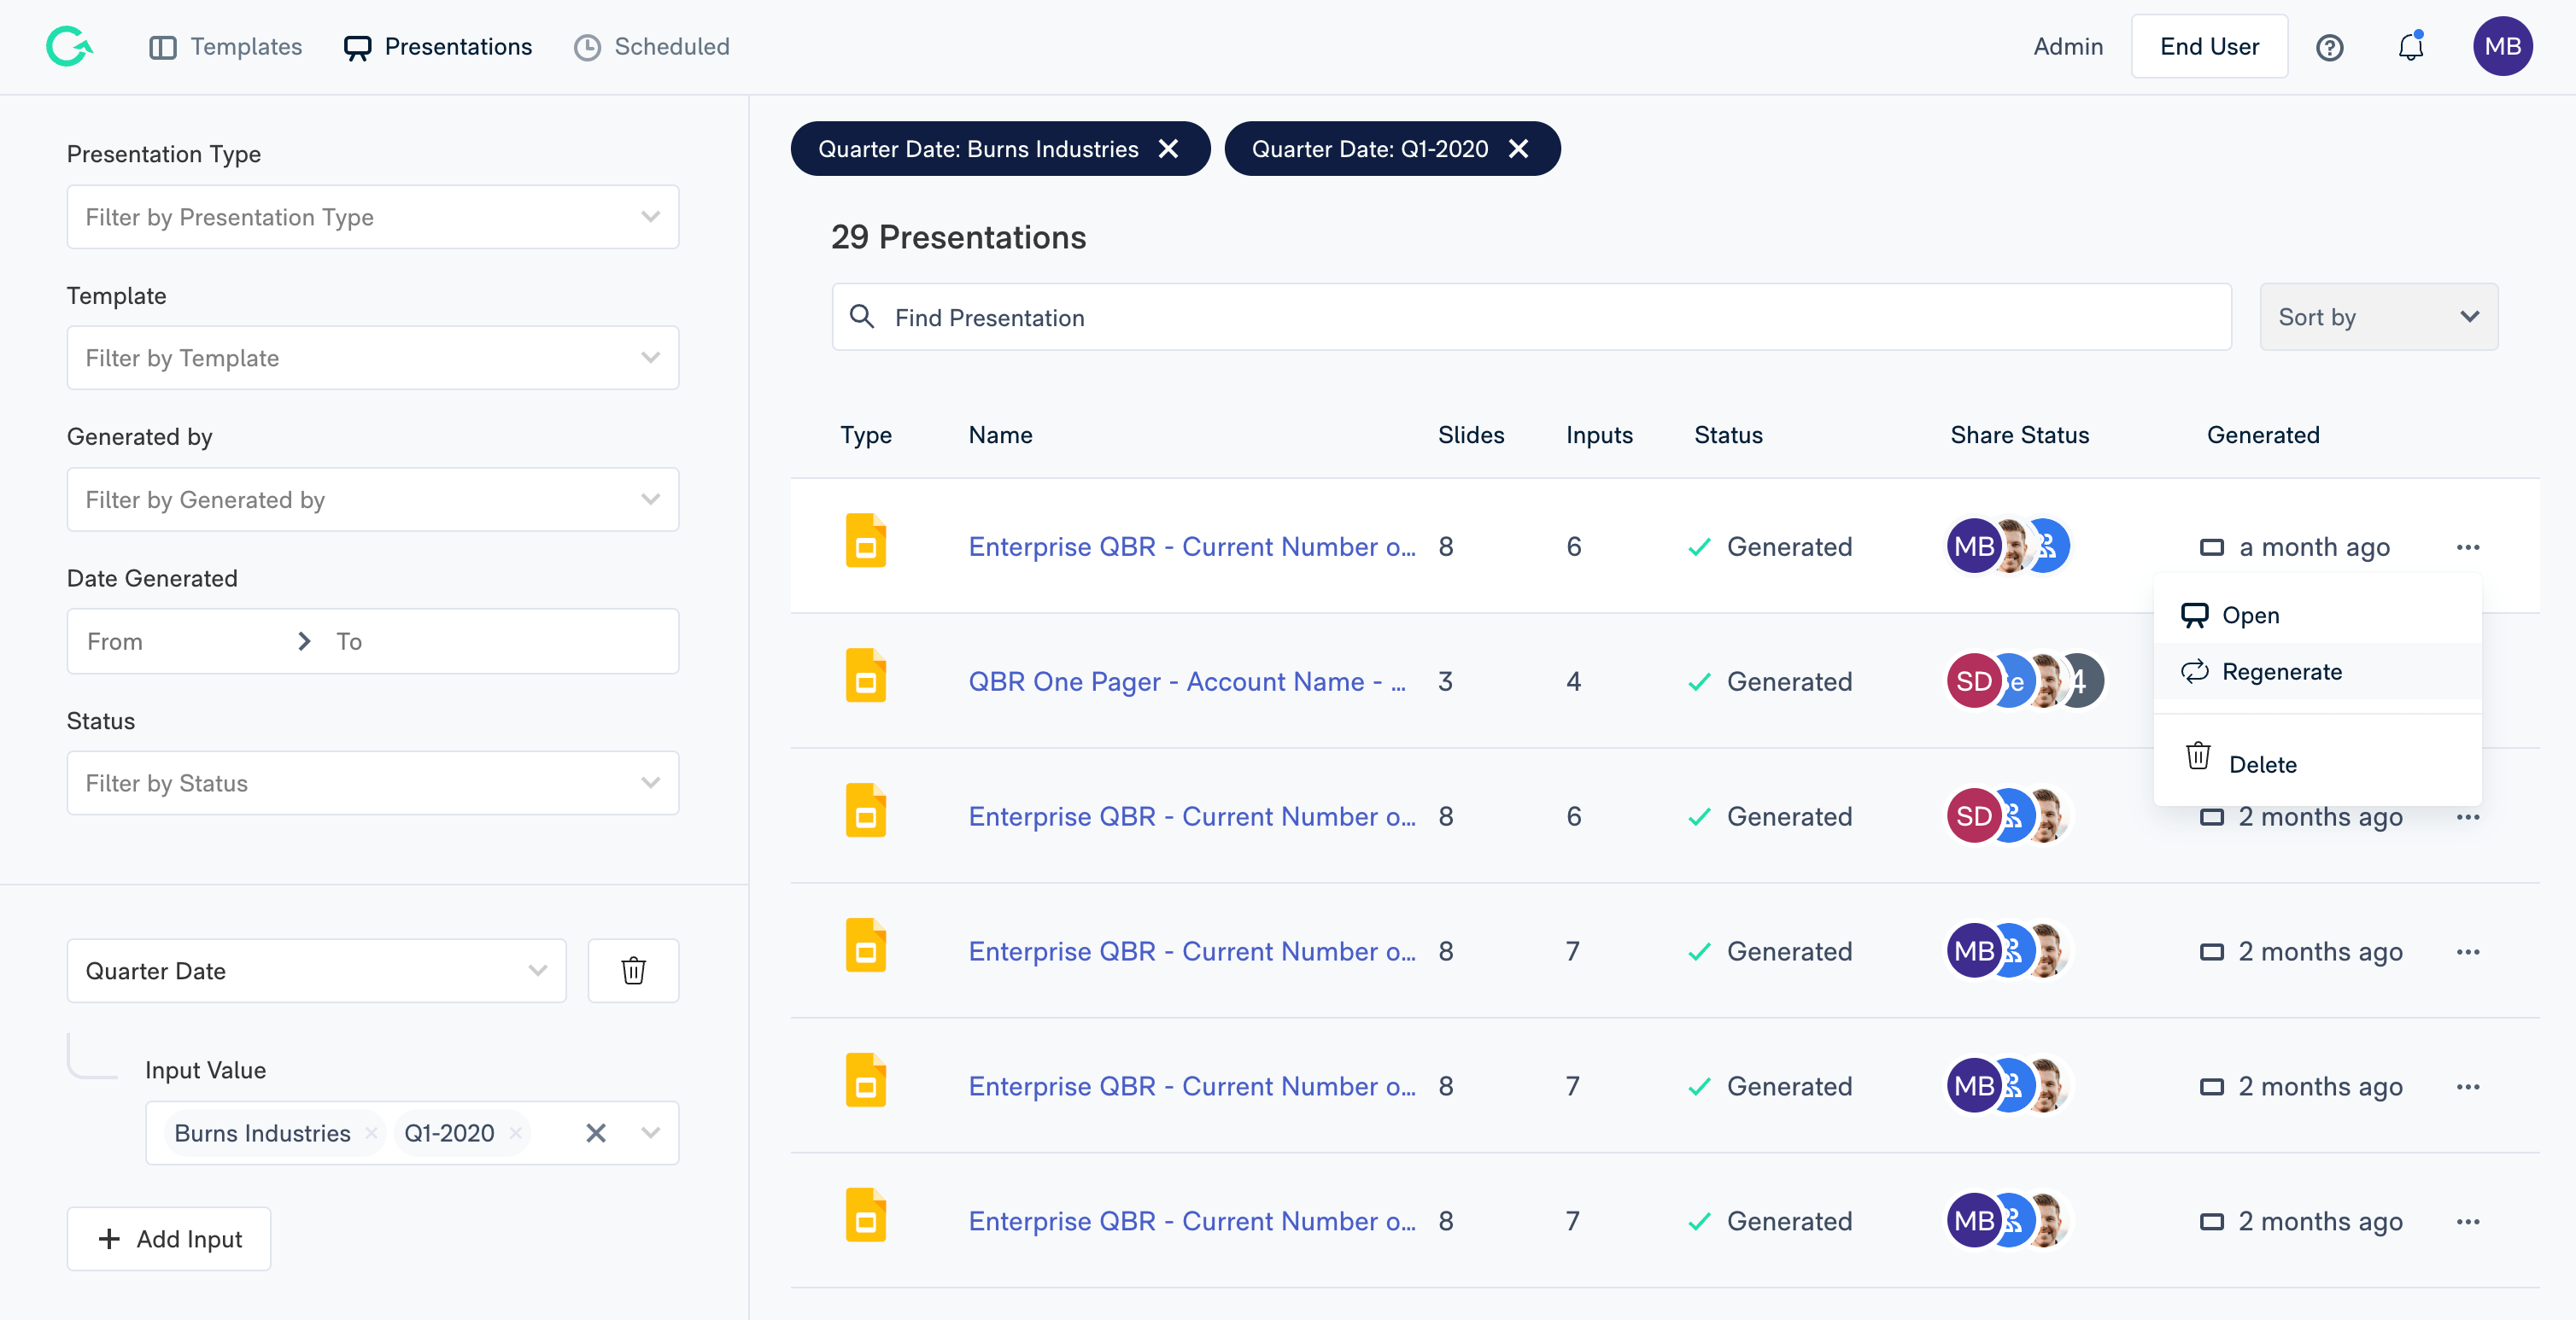Open the help question mark icon
Screen dimensions: 2576x1320
click(2329, 47)
